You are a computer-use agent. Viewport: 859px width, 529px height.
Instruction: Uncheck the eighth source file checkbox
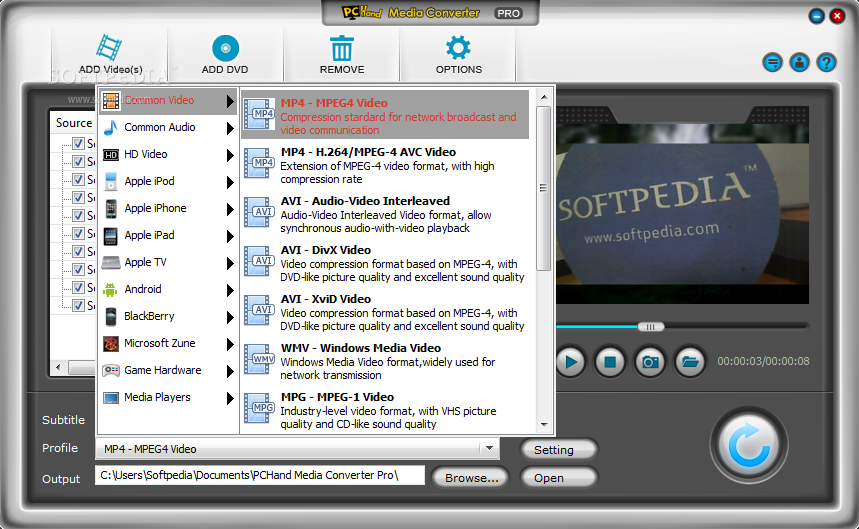[x=78, y=269]
